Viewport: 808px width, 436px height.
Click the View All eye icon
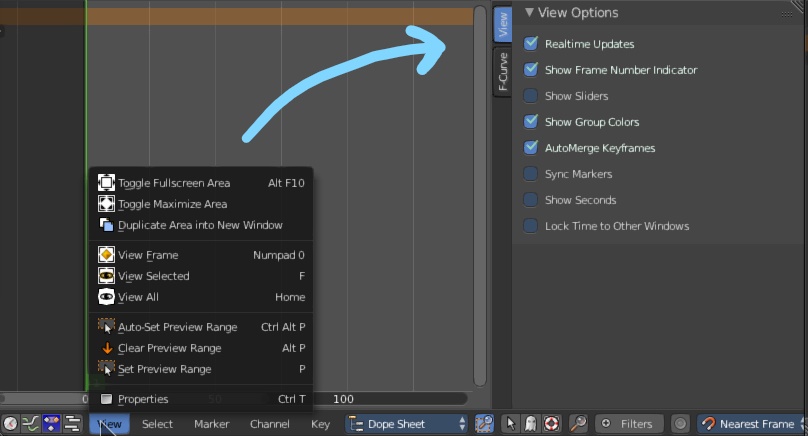click(x=106, y=297)
